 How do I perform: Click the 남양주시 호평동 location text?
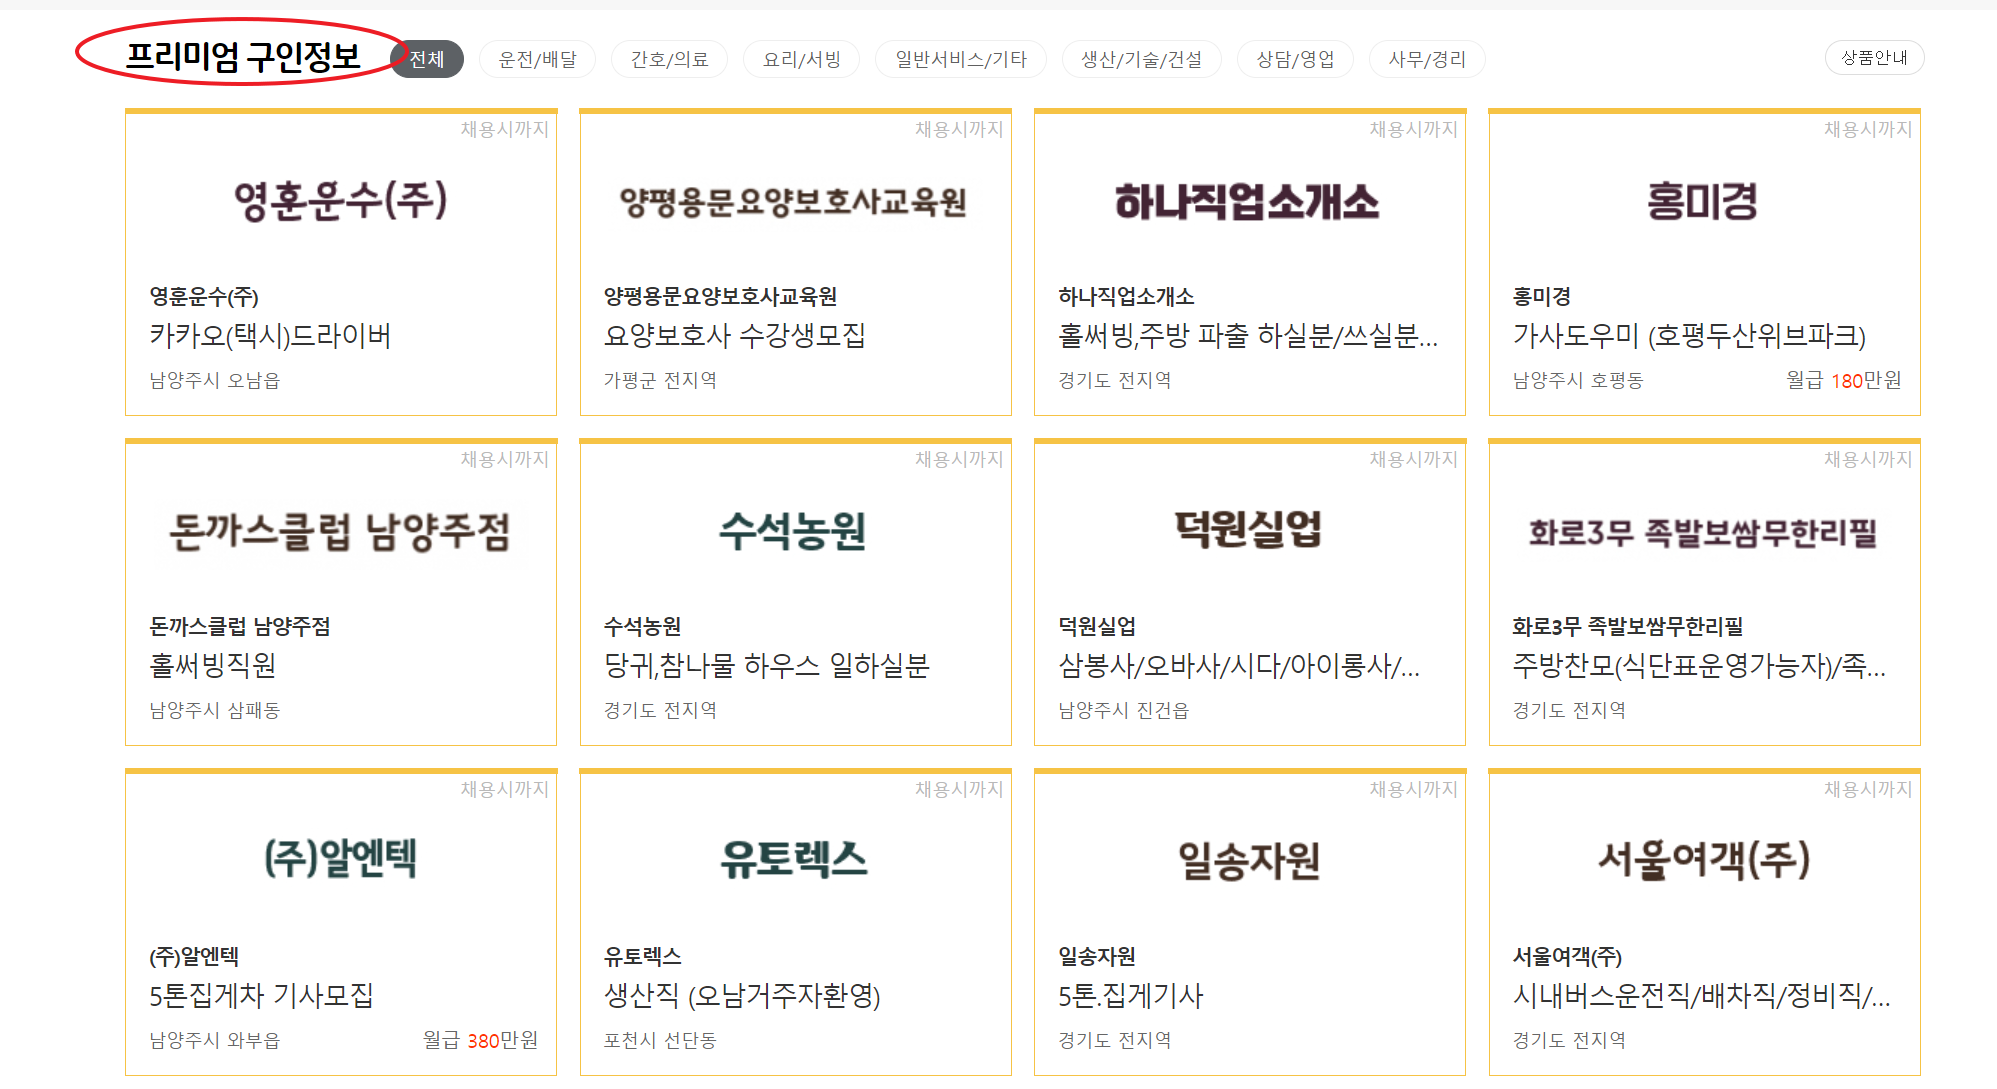(x=1578, y=381)
